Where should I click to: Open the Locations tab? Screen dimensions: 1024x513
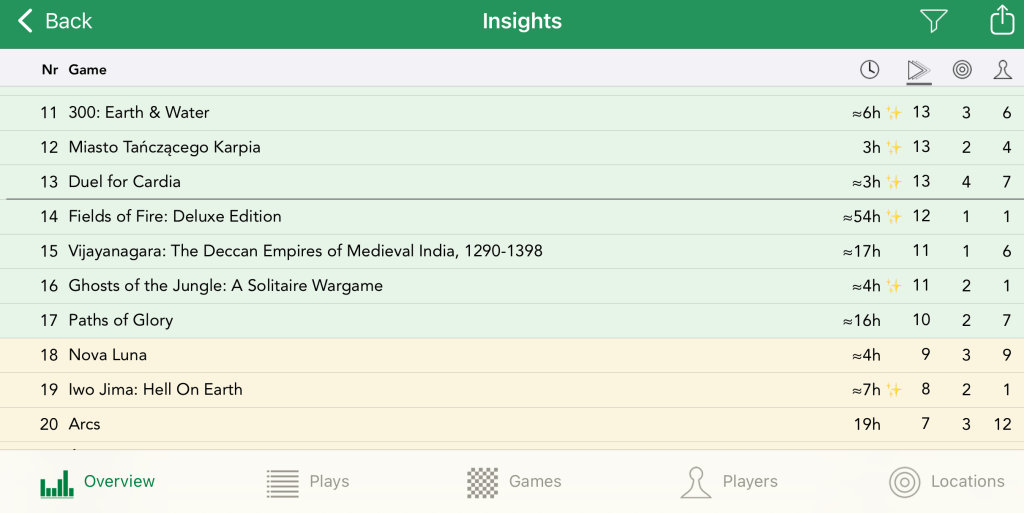[946, 482]
